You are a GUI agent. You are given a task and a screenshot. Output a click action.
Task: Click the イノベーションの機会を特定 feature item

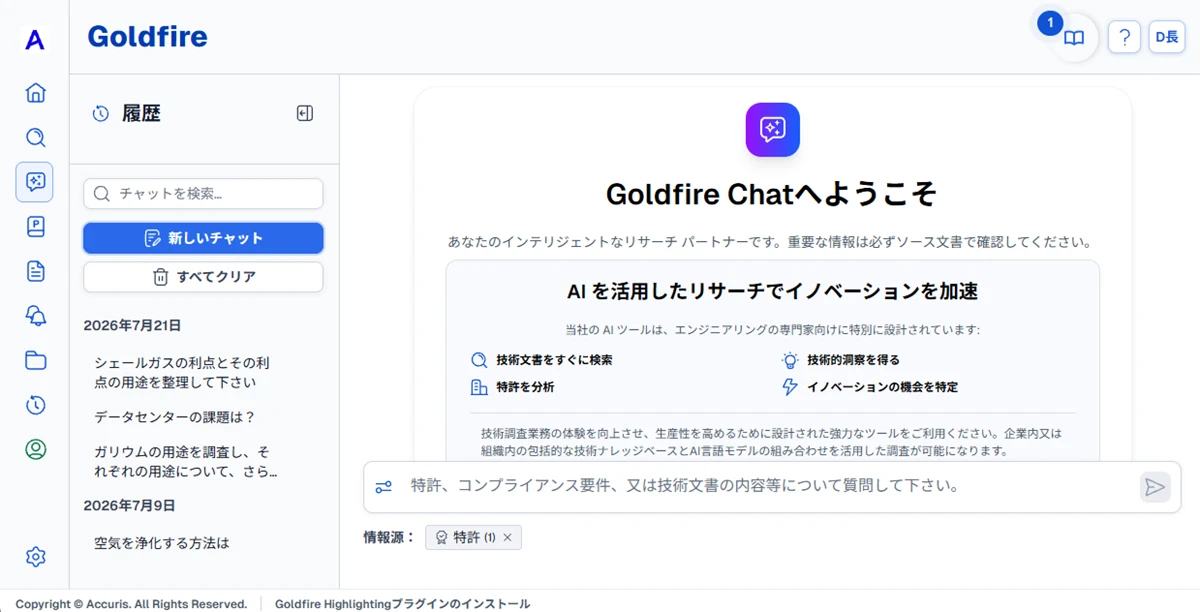[x=869, y=387]
